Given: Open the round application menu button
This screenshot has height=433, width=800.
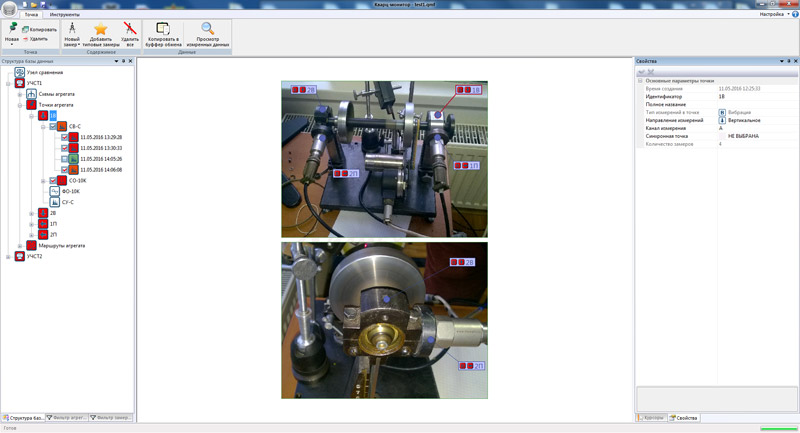Looking at the screenshot, I should (x=9, y=9).
